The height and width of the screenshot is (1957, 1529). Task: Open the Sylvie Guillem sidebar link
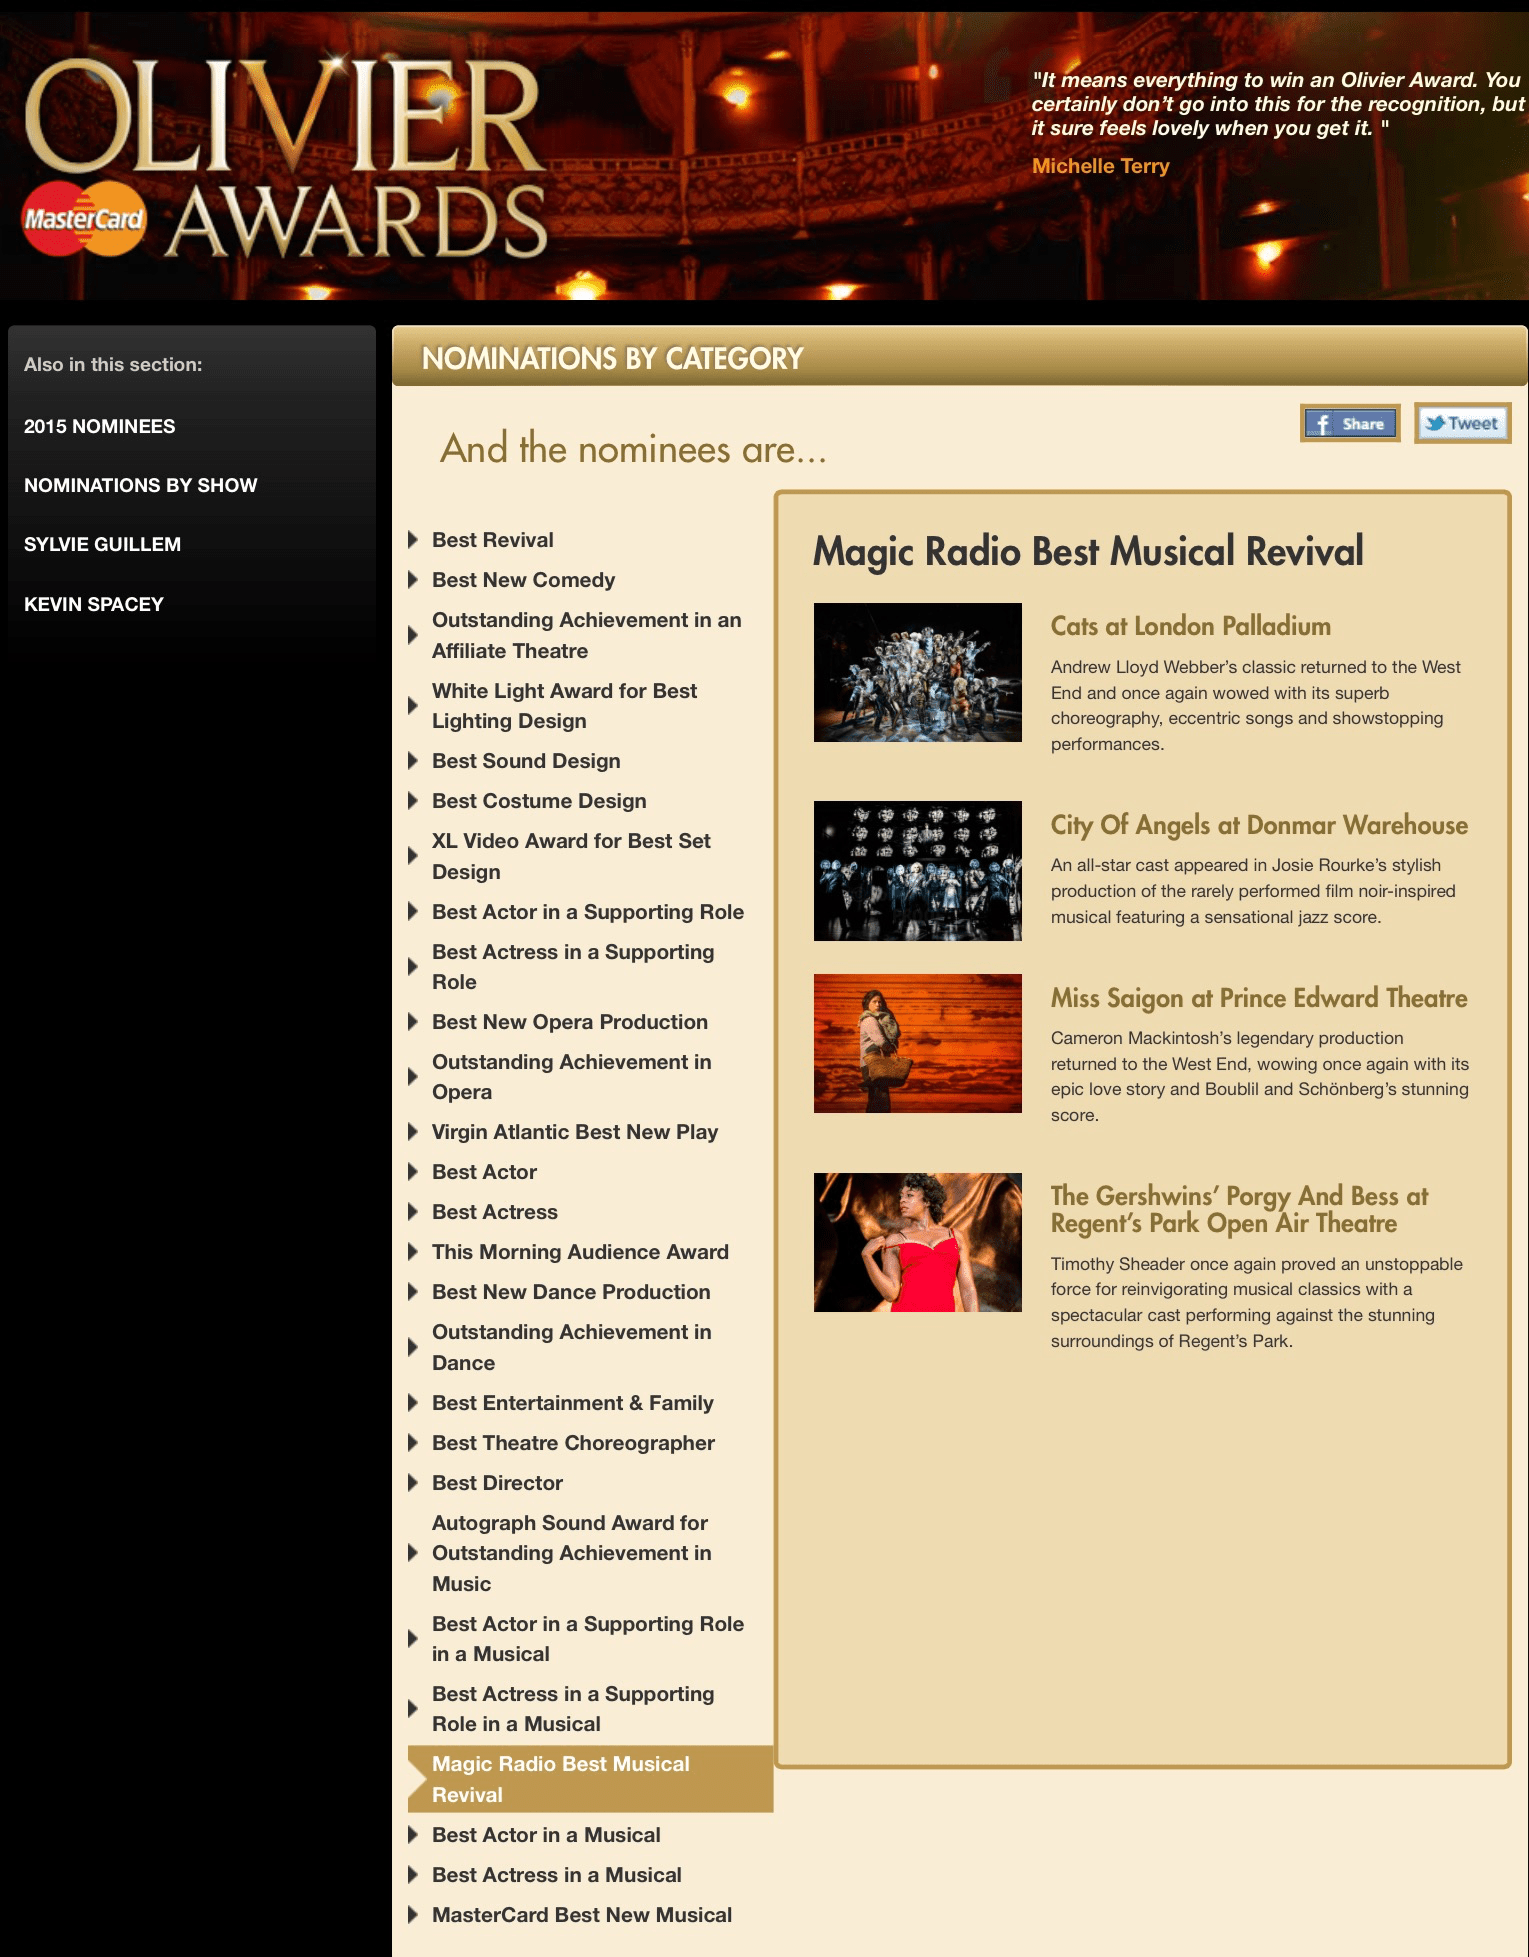[x=102, y=544]
